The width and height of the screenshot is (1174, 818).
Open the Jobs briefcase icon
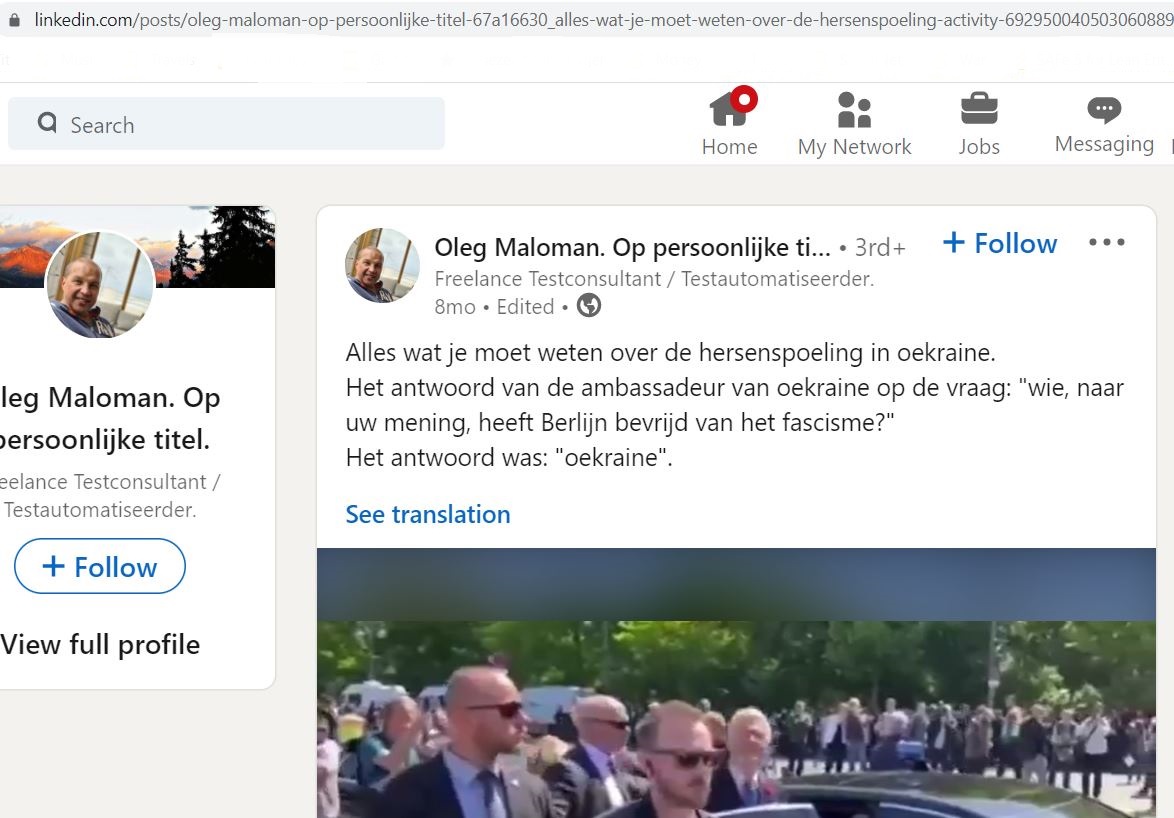(x=979, y=109)
